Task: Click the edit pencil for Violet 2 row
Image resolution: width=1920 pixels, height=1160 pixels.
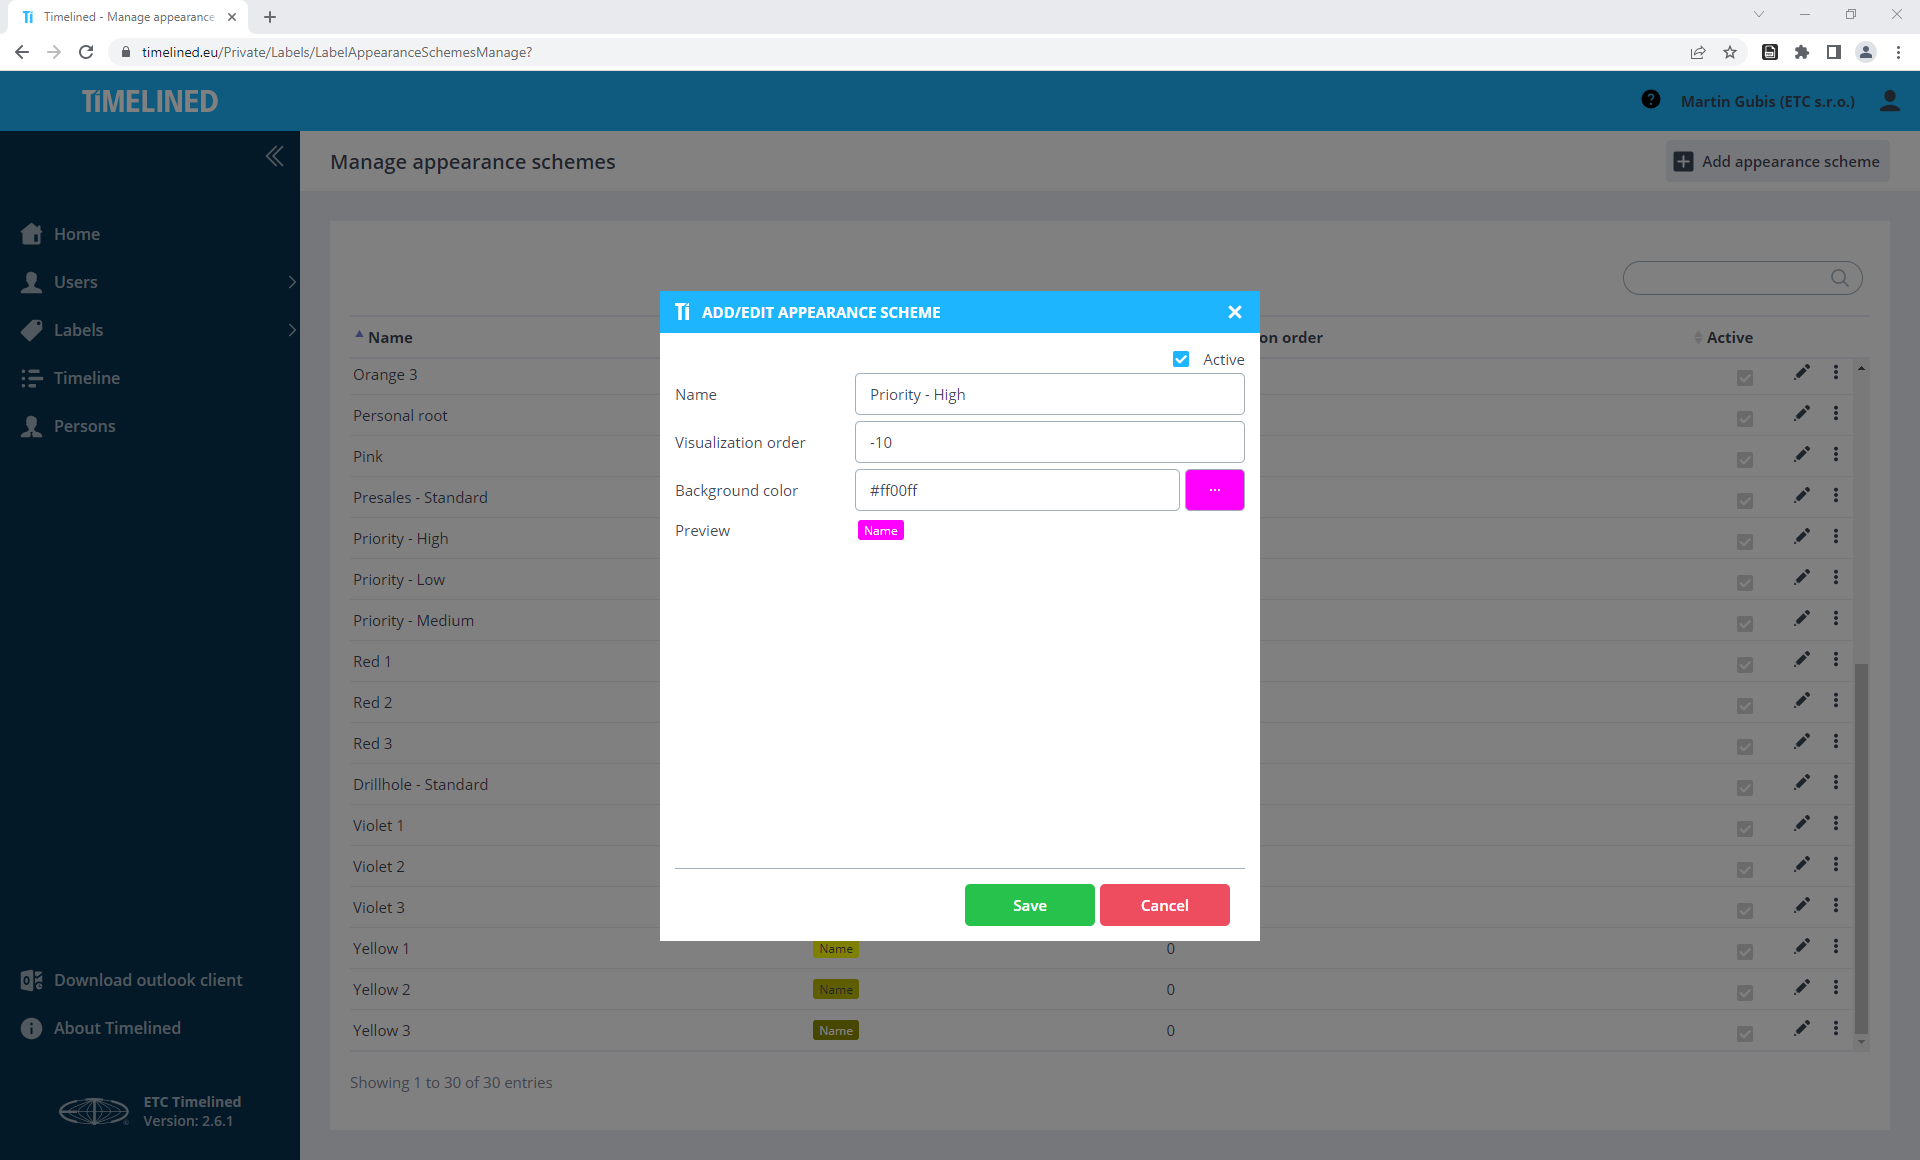Action: coord(1802,864)
